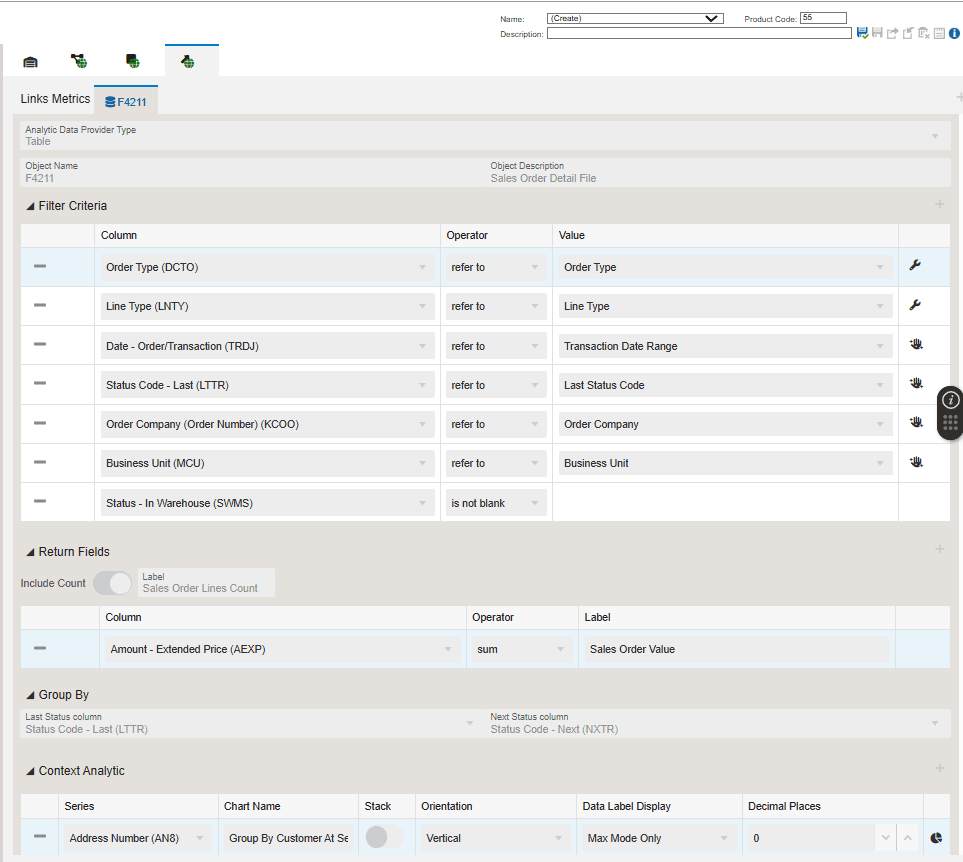Click the export/share arrow icon

(x=892, y=33)
